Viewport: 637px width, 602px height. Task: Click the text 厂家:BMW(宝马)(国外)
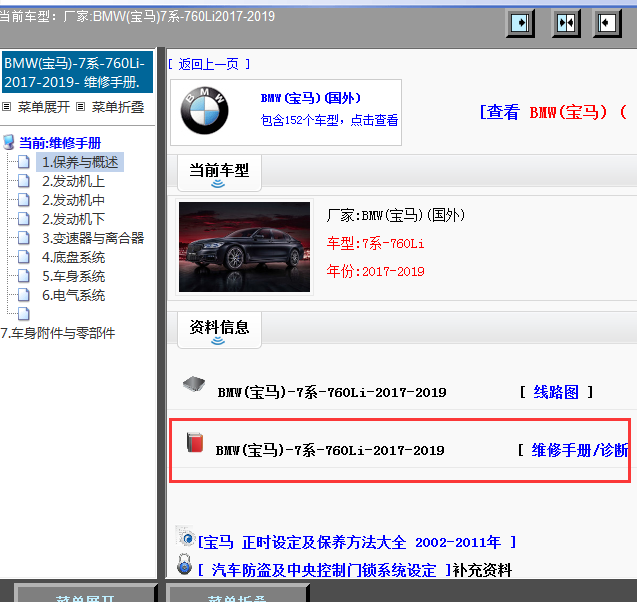coord(396,215)
